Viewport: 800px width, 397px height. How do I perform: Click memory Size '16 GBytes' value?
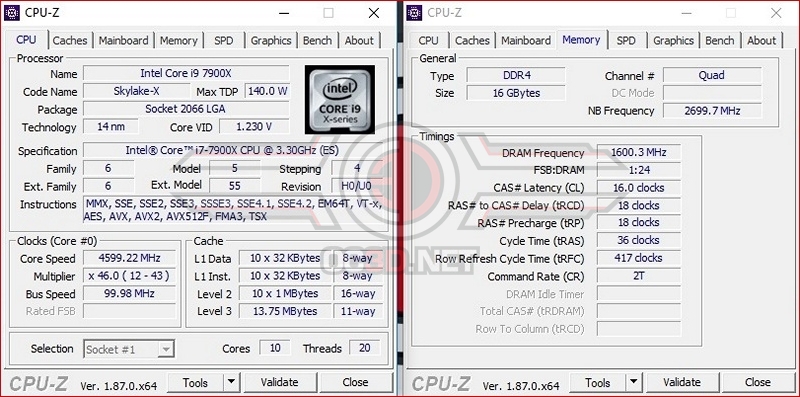coord(516,93)
